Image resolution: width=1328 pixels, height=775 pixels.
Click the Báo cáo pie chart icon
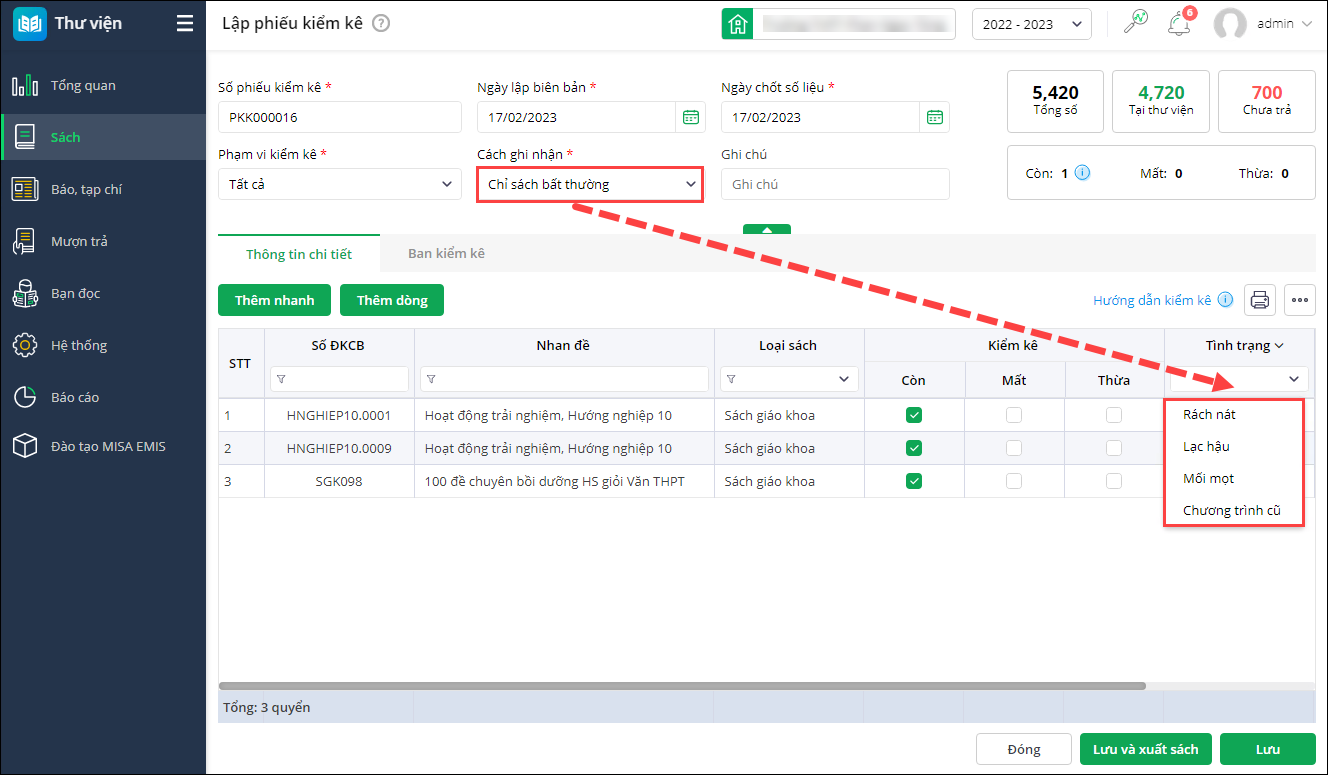25,397
